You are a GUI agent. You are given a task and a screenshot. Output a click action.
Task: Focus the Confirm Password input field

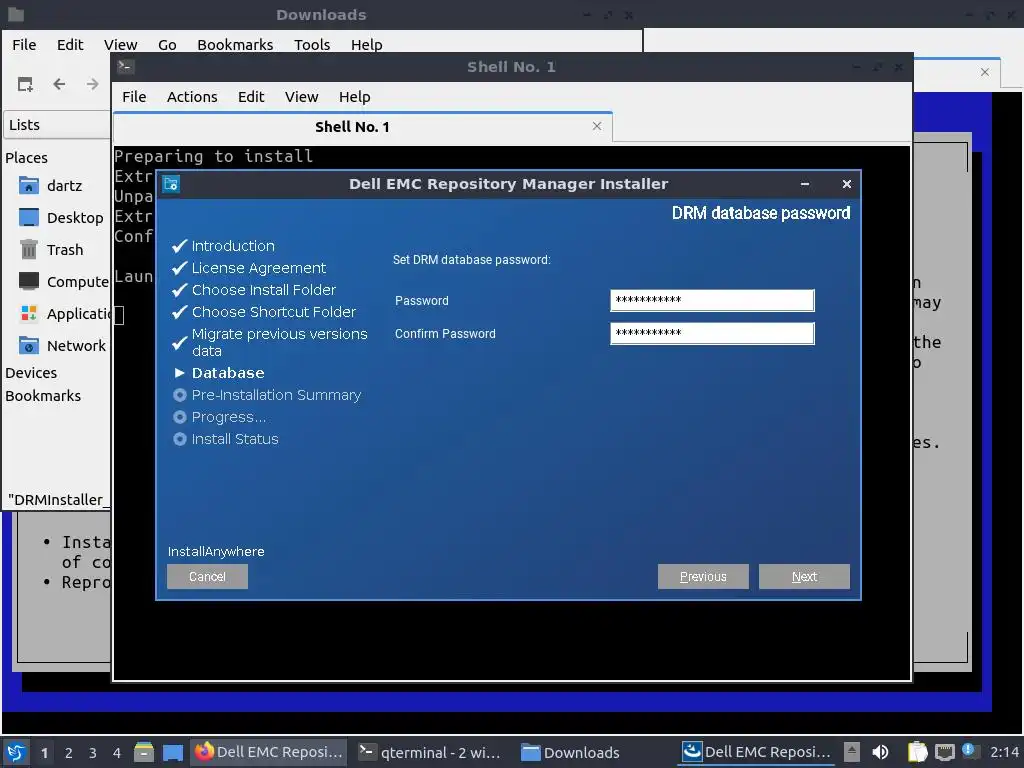point(712,333)
